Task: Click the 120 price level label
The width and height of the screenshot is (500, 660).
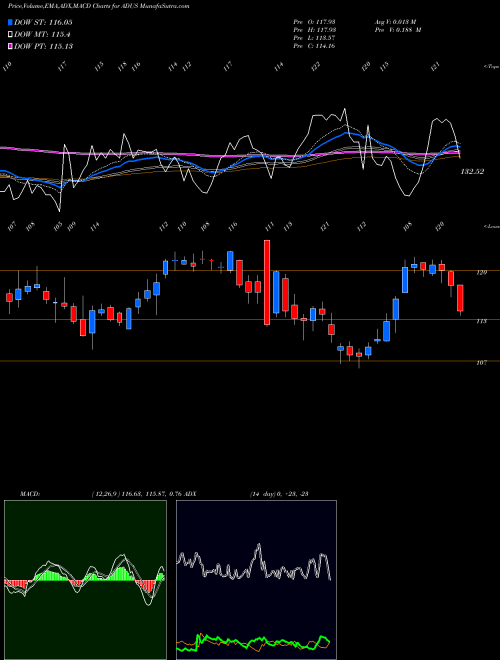Action: click(481, 273)
